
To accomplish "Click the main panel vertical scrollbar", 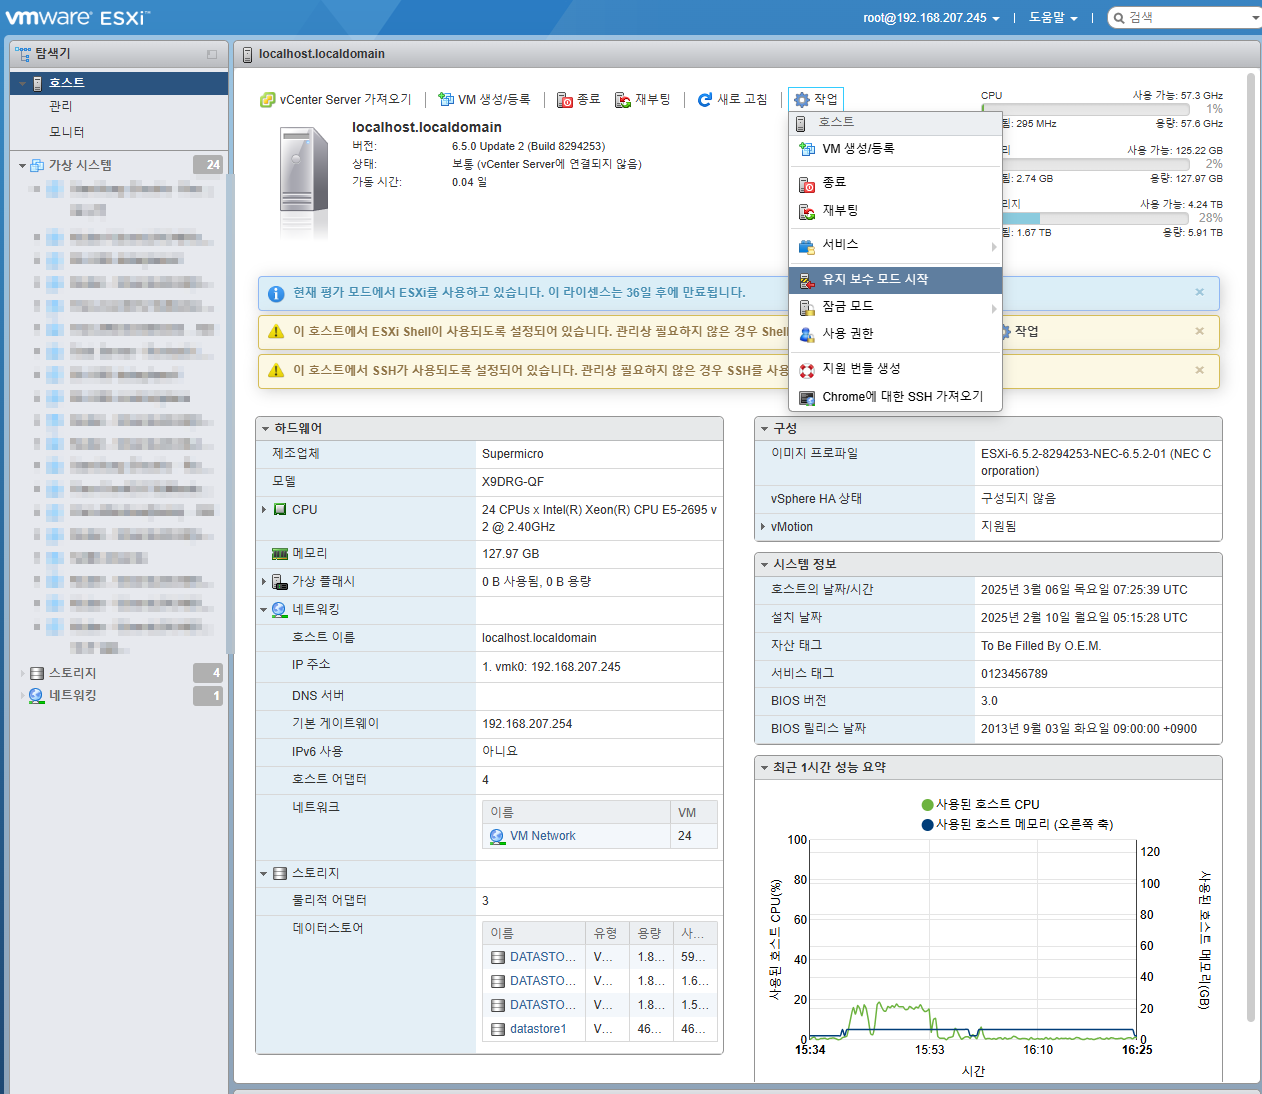I will tap(1251, 545).
